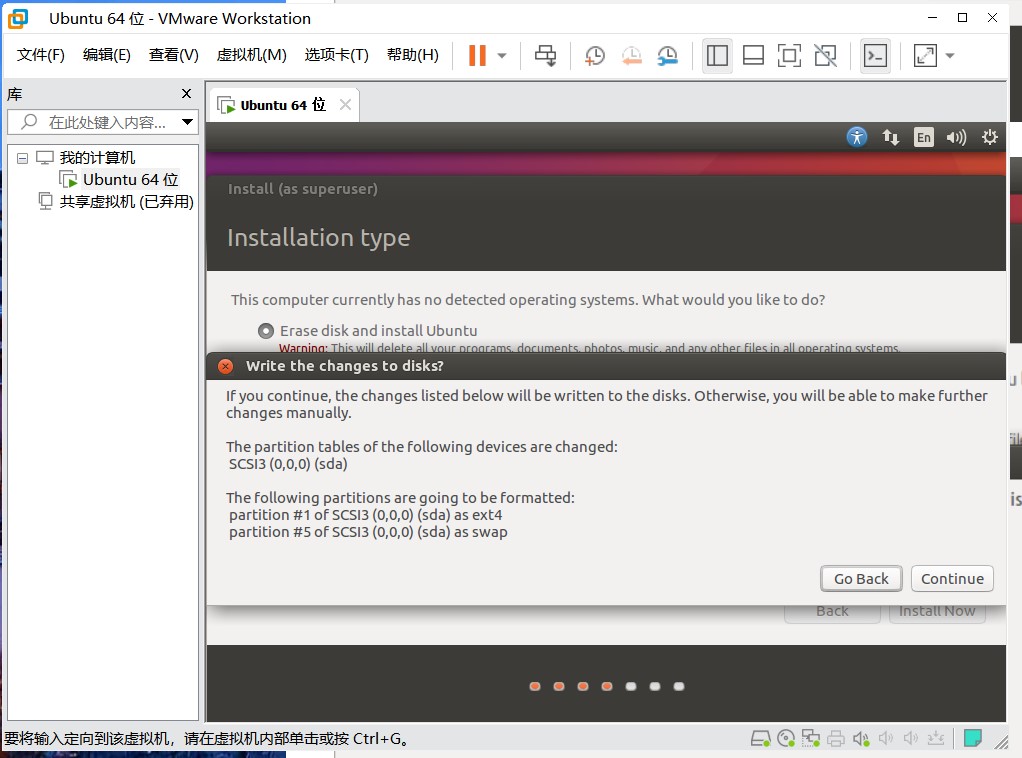Collapse the 我的计算机 tree node

[x=23, y=158]
